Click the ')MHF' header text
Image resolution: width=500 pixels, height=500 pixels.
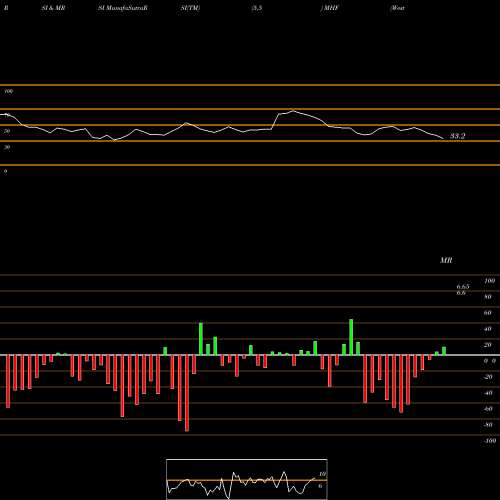click(330, 8)
